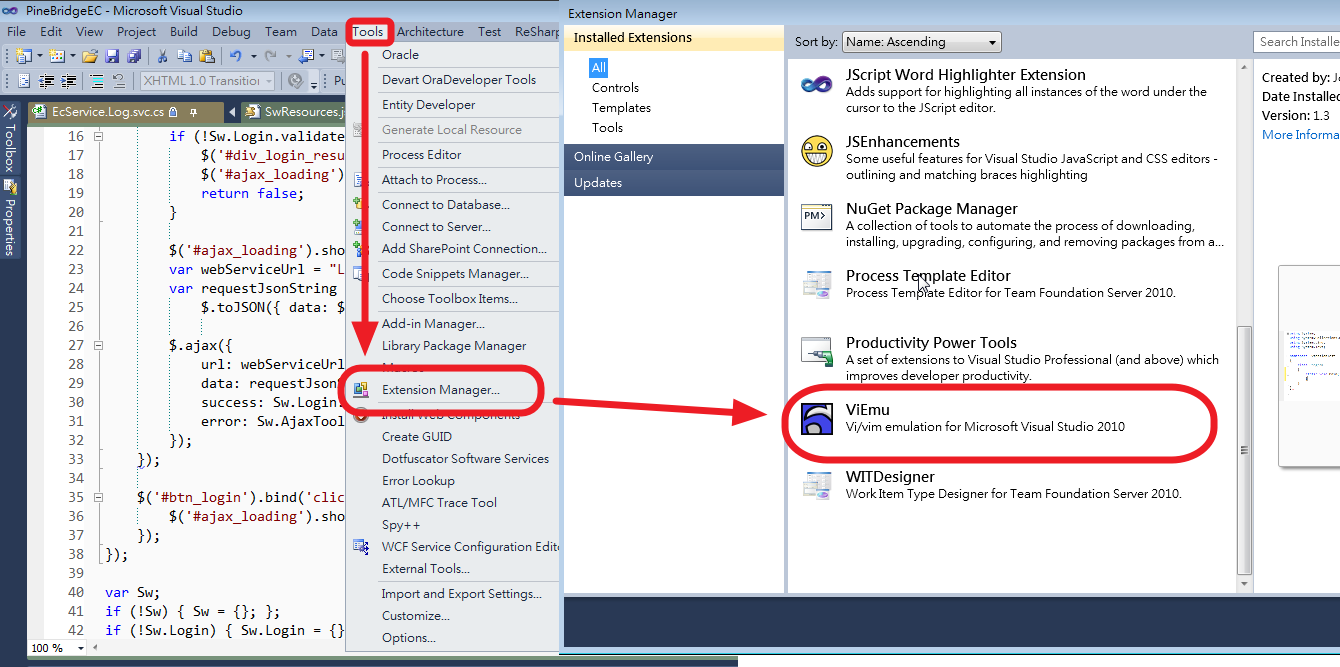Click the Copy toolbar icon
The width and height of the screenshot is (1340, 667).
(185, 56)
